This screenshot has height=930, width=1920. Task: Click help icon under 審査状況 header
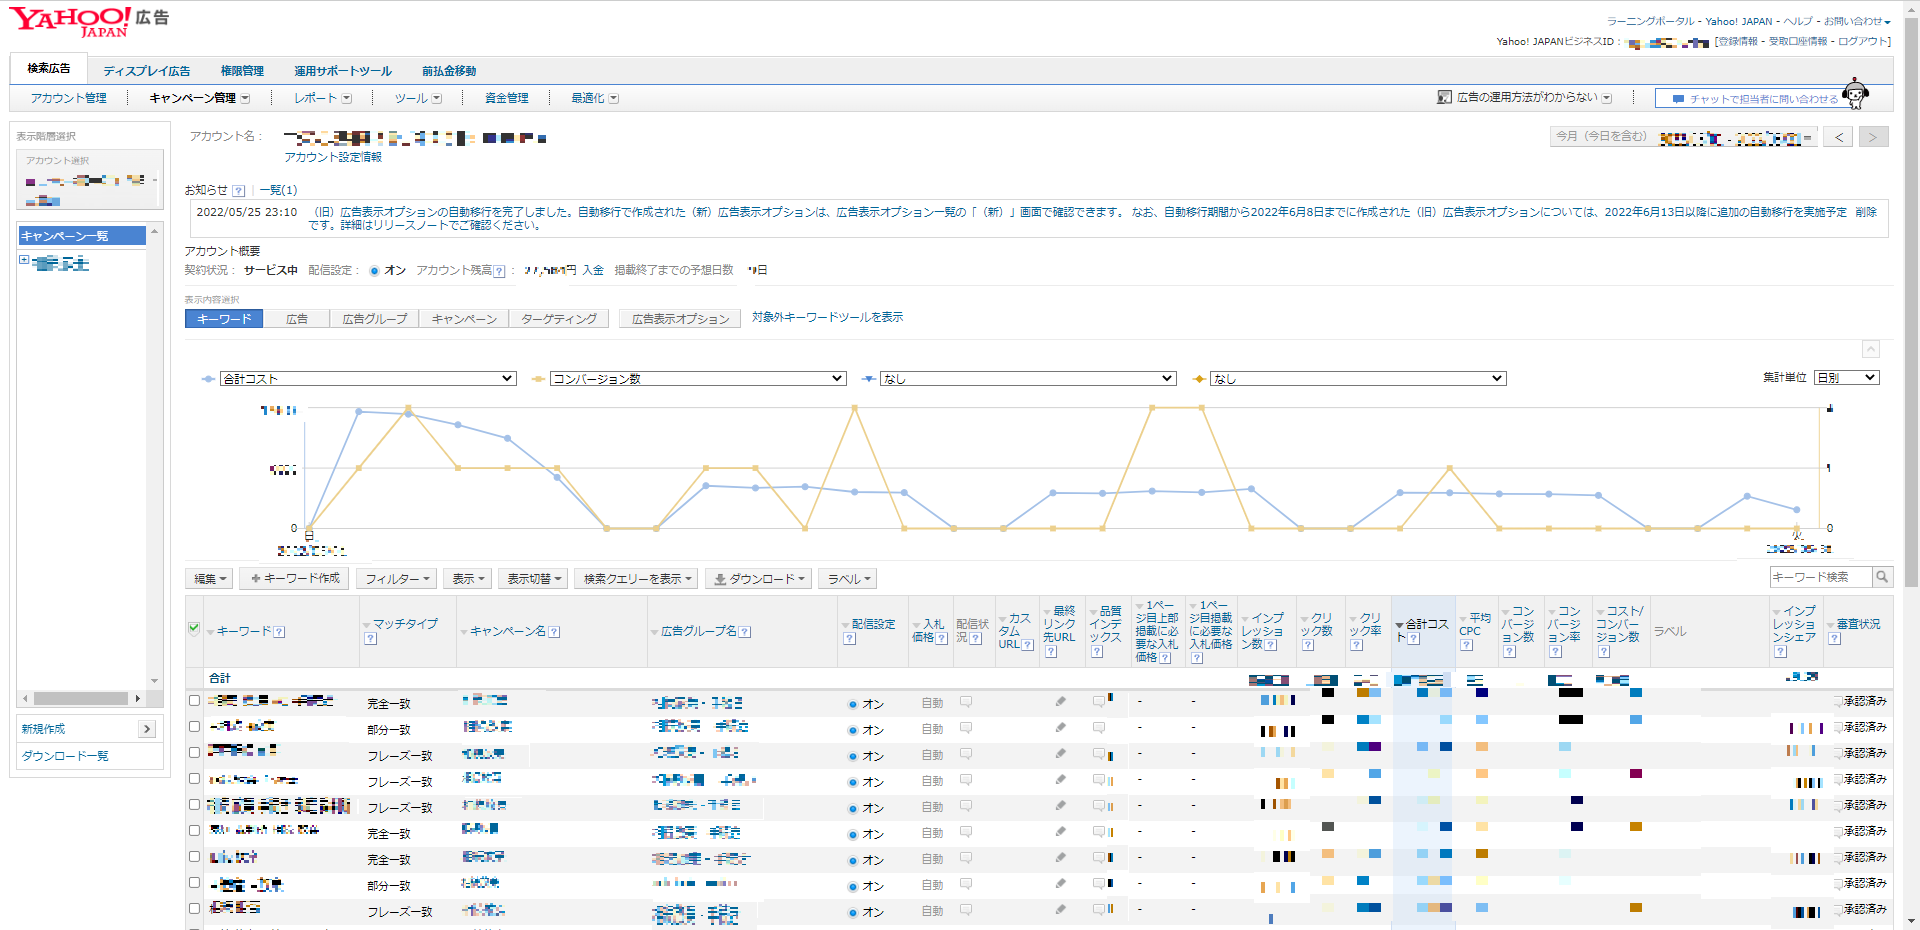point(1834,639)
